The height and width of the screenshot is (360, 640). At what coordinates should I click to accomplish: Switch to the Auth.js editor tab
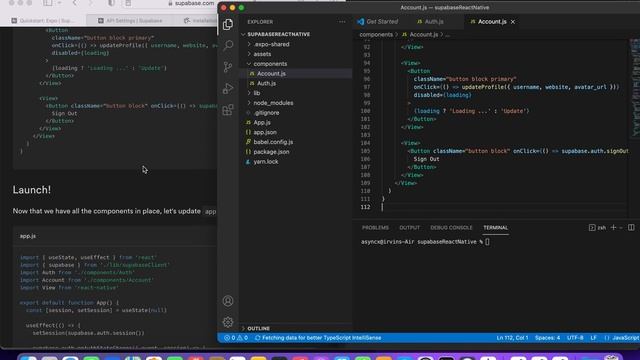coord(430,22)
